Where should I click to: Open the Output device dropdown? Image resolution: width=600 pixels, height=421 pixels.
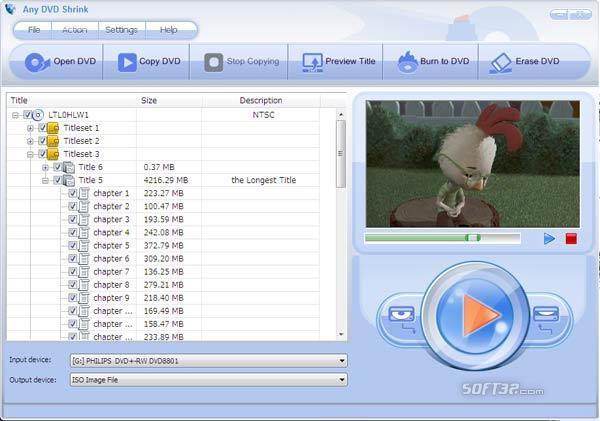[x=342, y=380]
